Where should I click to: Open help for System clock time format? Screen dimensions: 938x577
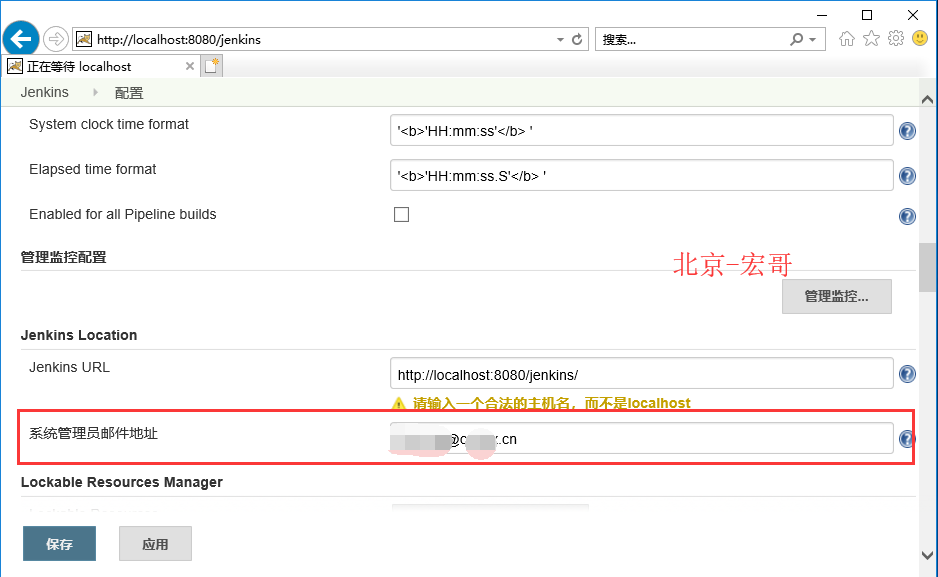[x=907, y=130]
